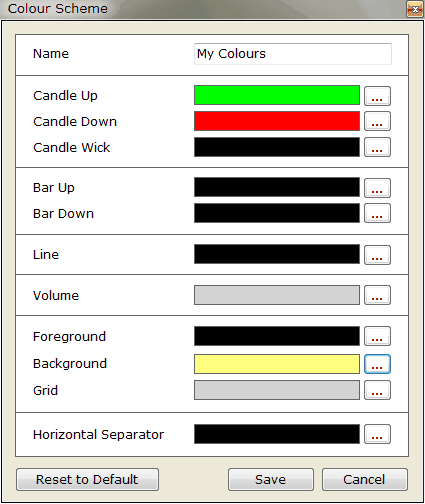Select the yellow Background colour swatch
Viewport: 425px width, 504px height.
277,364
